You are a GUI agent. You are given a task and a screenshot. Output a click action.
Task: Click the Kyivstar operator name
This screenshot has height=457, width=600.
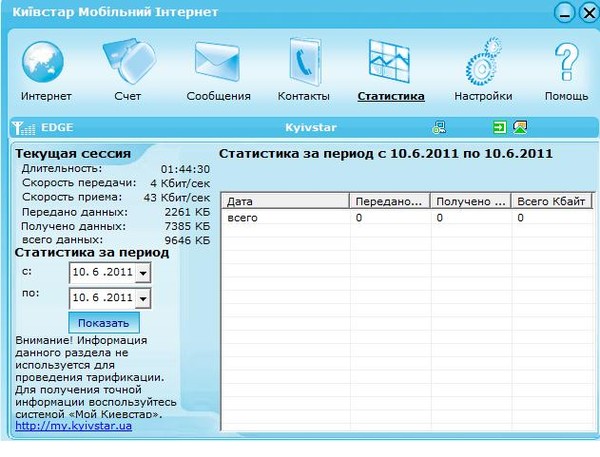pos(311,127)
